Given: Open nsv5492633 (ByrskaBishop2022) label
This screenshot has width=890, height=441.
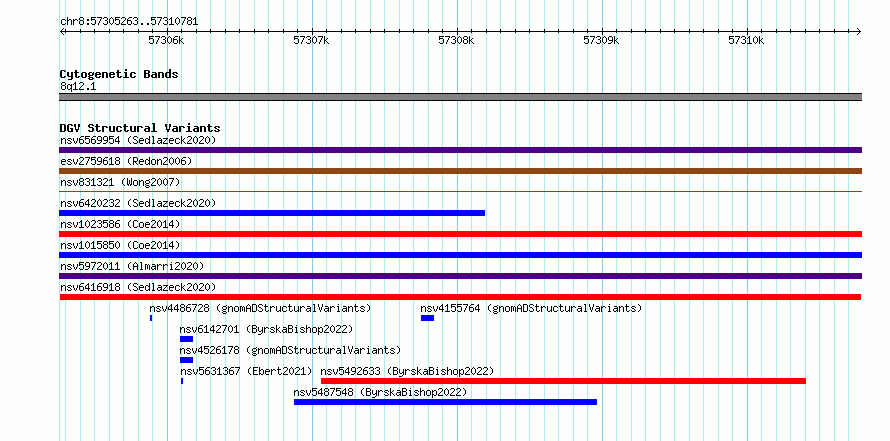Looking at the screenshot, I should pos(408,371).
